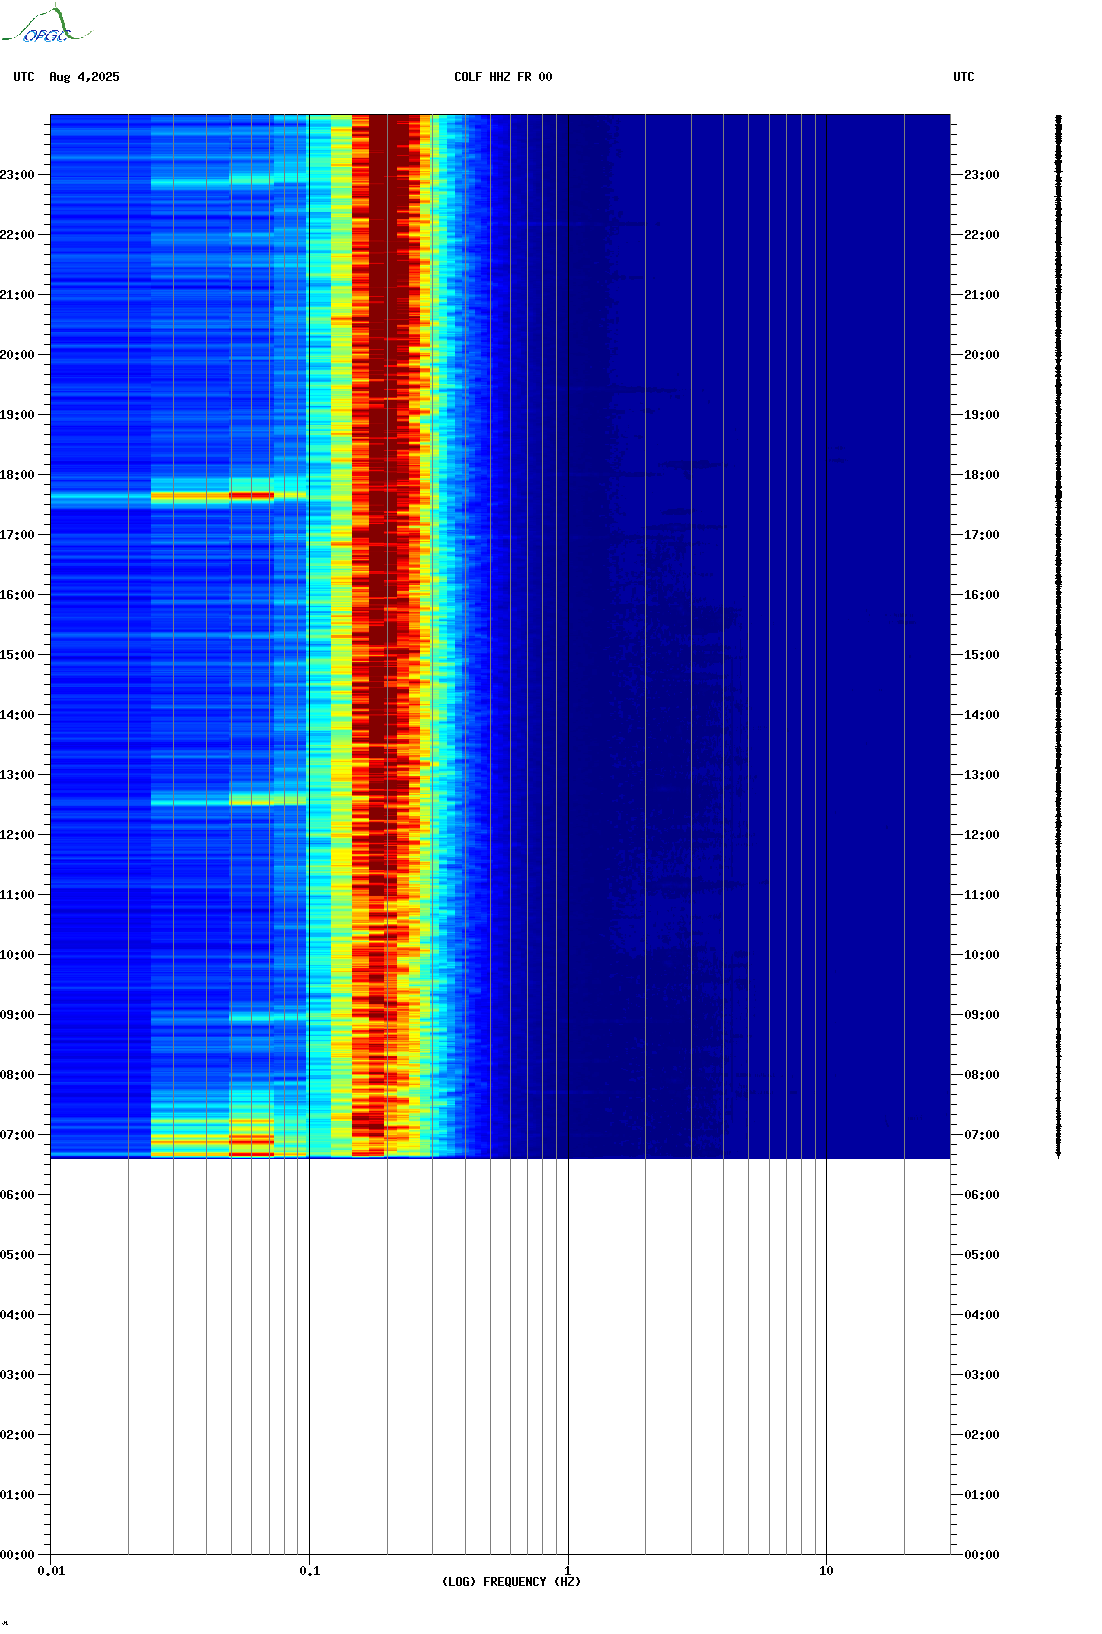Click the '(LOG) FREQUENCY (HZ)' axis title
This screenshot has height=1634, width=1102.
(511, 1582)
